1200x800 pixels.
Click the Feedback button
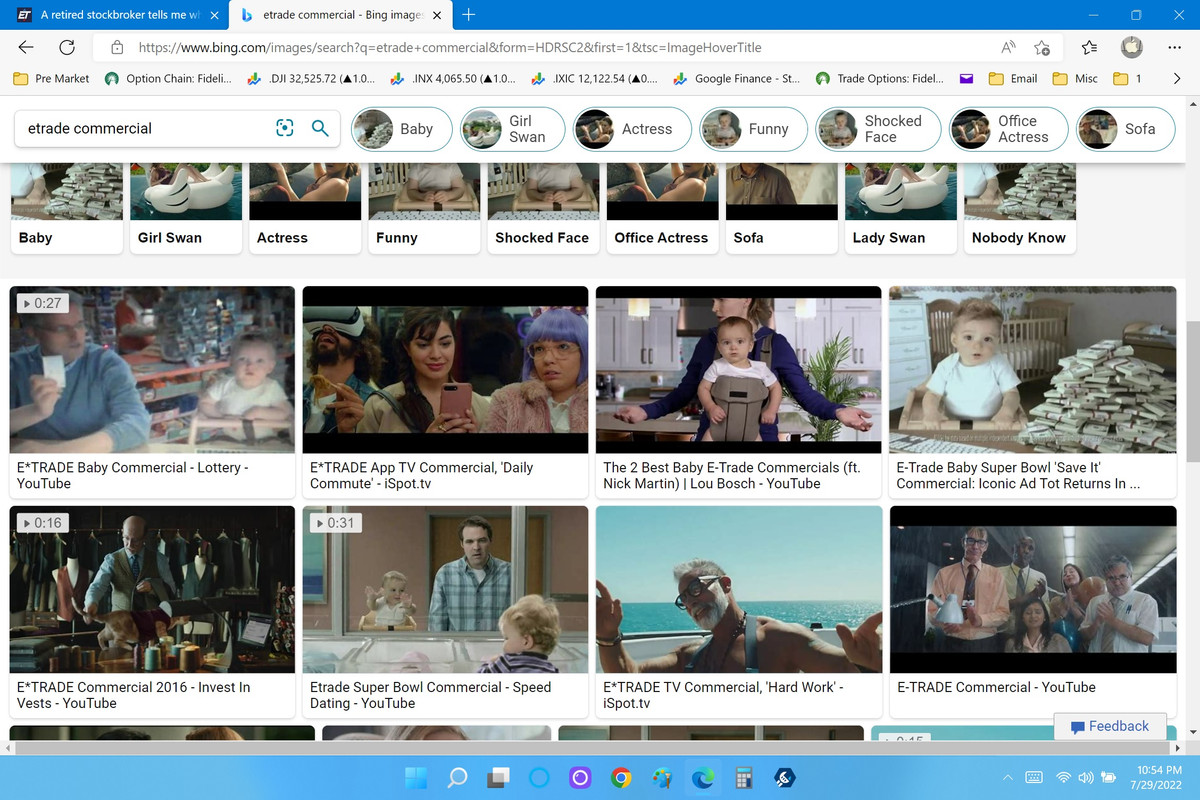(1110, 726)
